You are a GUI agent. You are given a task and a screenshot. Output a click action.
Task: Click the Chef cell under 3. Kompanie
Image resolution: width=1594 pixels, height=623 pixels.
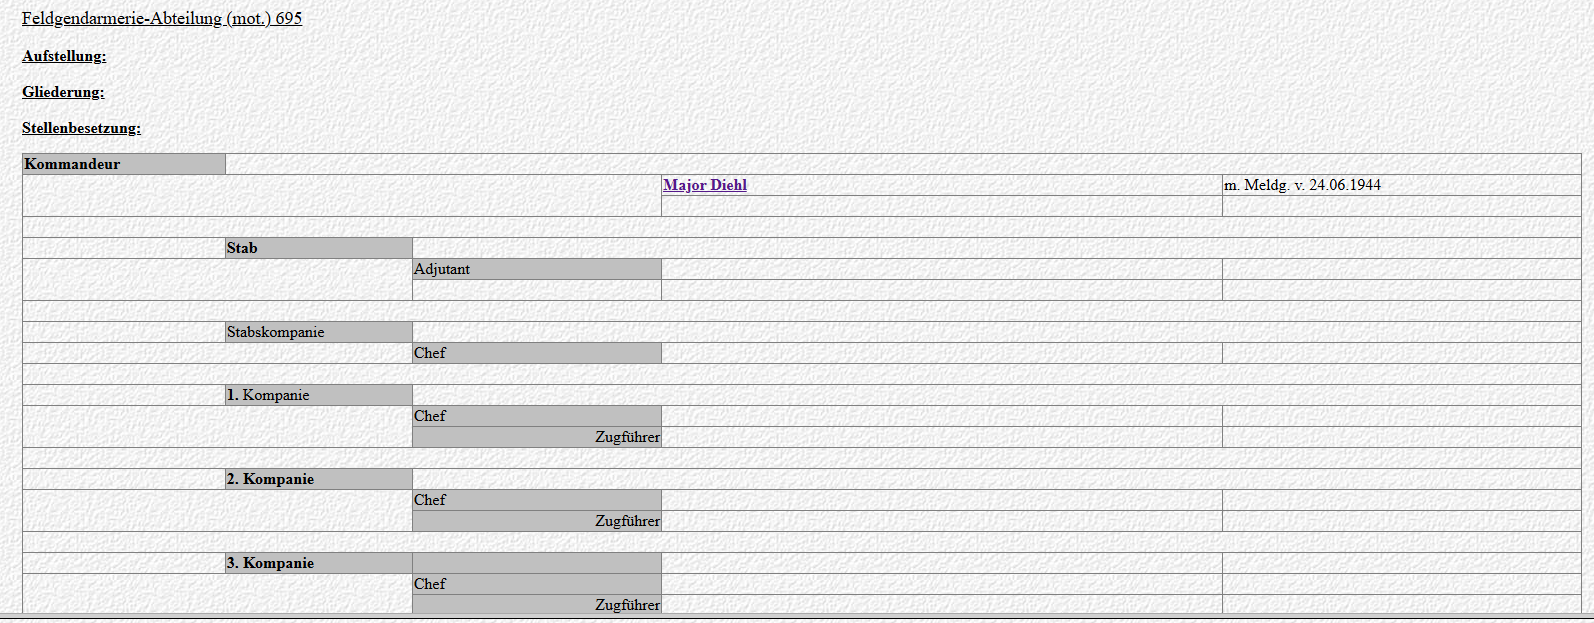tap(537, 584)
